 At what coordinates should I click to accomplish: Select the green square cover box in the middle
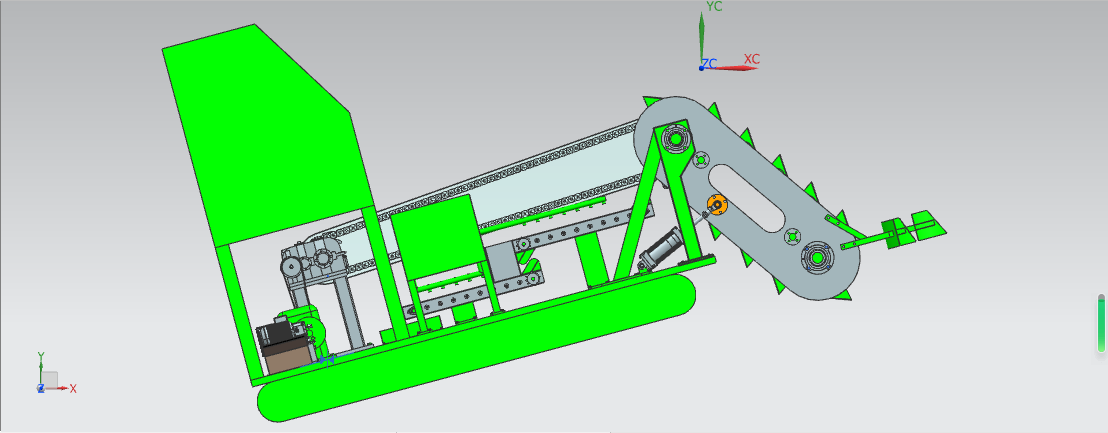pos(437,237)
